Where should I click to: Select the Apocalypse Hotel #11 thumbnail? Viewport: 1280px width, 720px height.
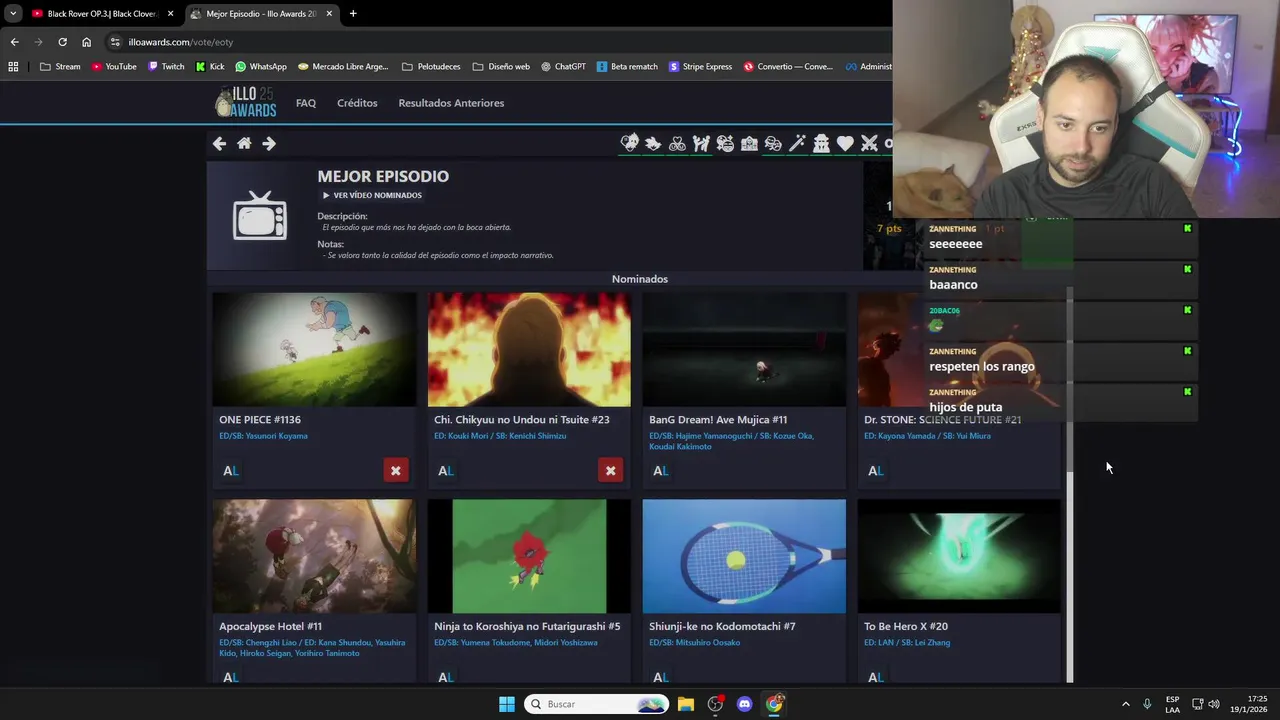click(314, 556)
